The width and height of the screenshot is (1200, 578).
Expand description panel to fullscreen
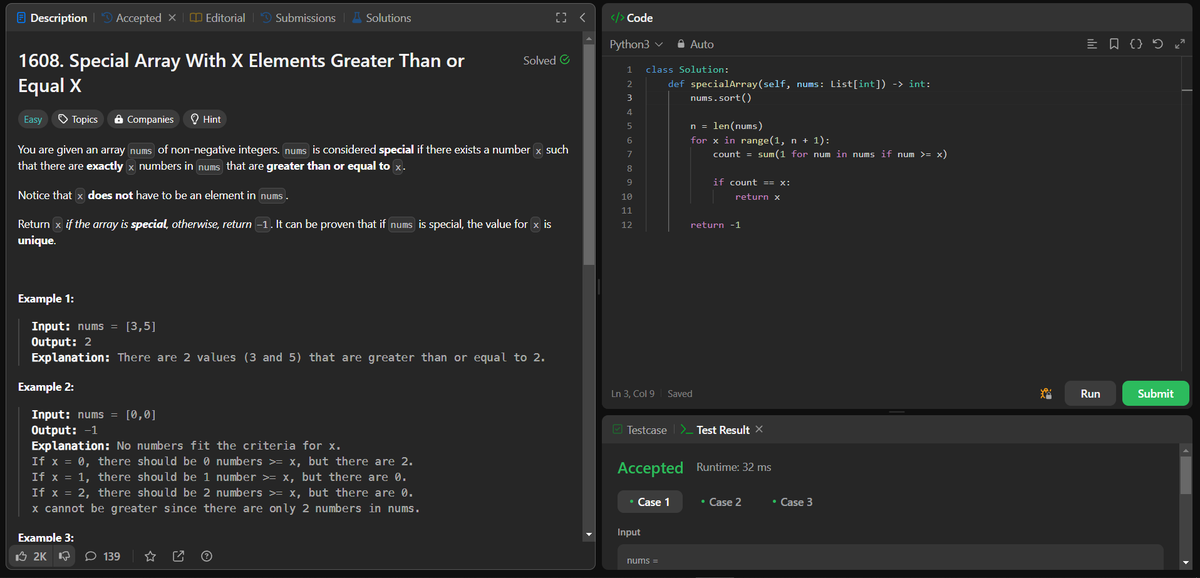coord(561,18)
